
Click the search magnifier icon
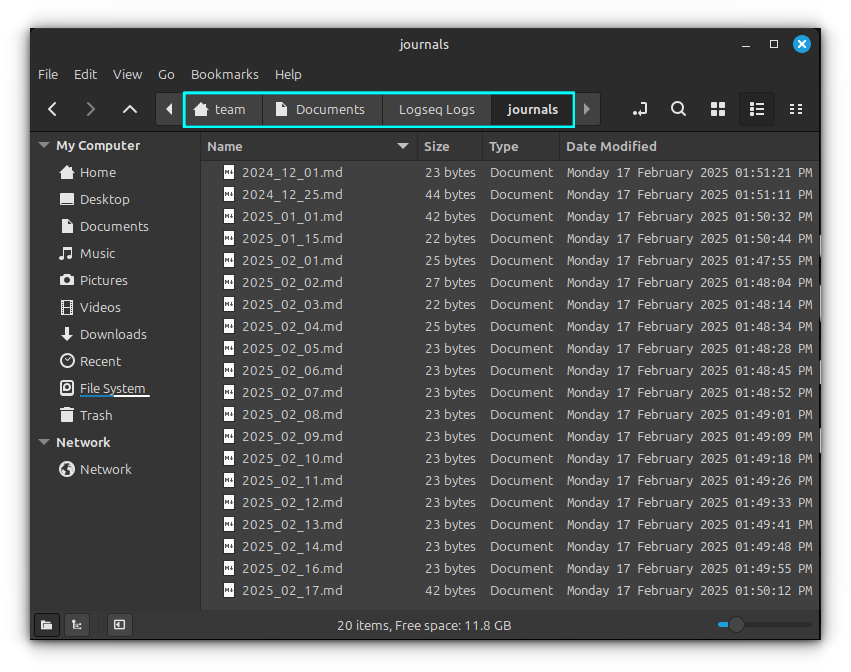coord(678,109)
